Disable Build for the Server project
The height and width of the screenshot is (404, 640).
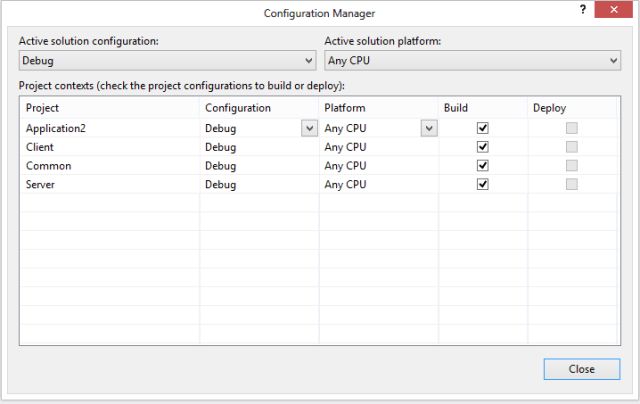click(x=483, y=185)
